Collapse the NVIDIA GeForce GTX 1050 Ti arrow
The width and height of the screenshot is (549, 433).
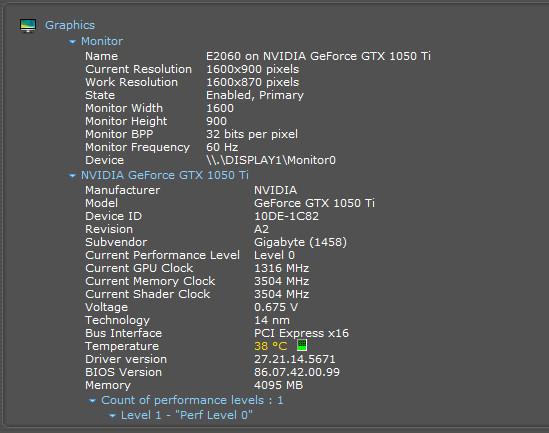pos(72,176)
